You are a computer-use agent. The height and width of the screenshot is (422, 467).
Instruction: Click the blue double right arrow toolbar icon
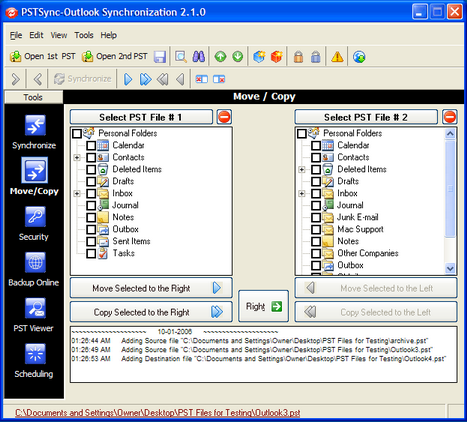(146, 79)
